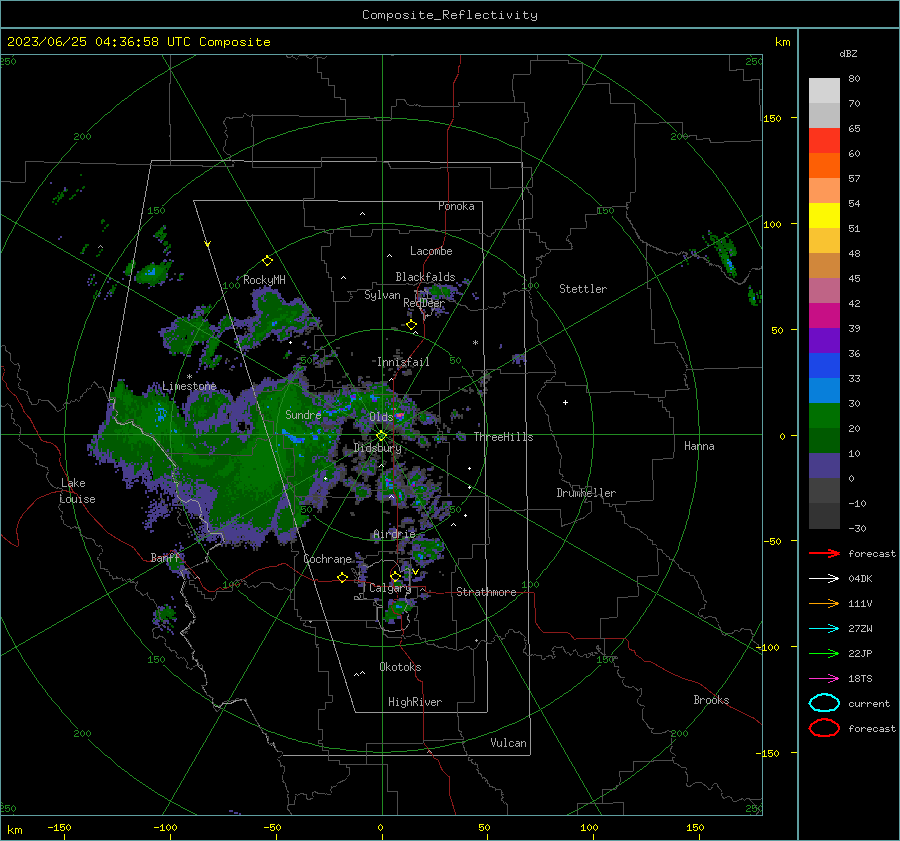The image size is (900, 841).
Task: Click the Brooks town label
Action: [711, 700]
